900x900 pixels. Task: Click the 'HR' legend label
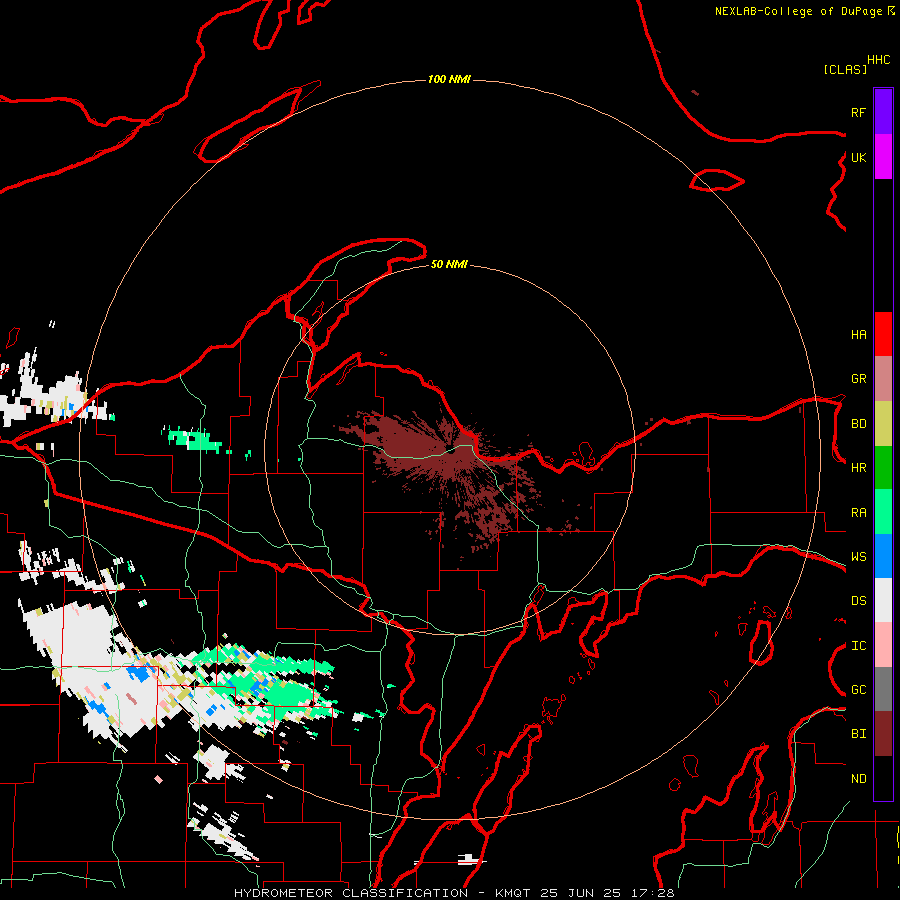[x=859, y=468]
